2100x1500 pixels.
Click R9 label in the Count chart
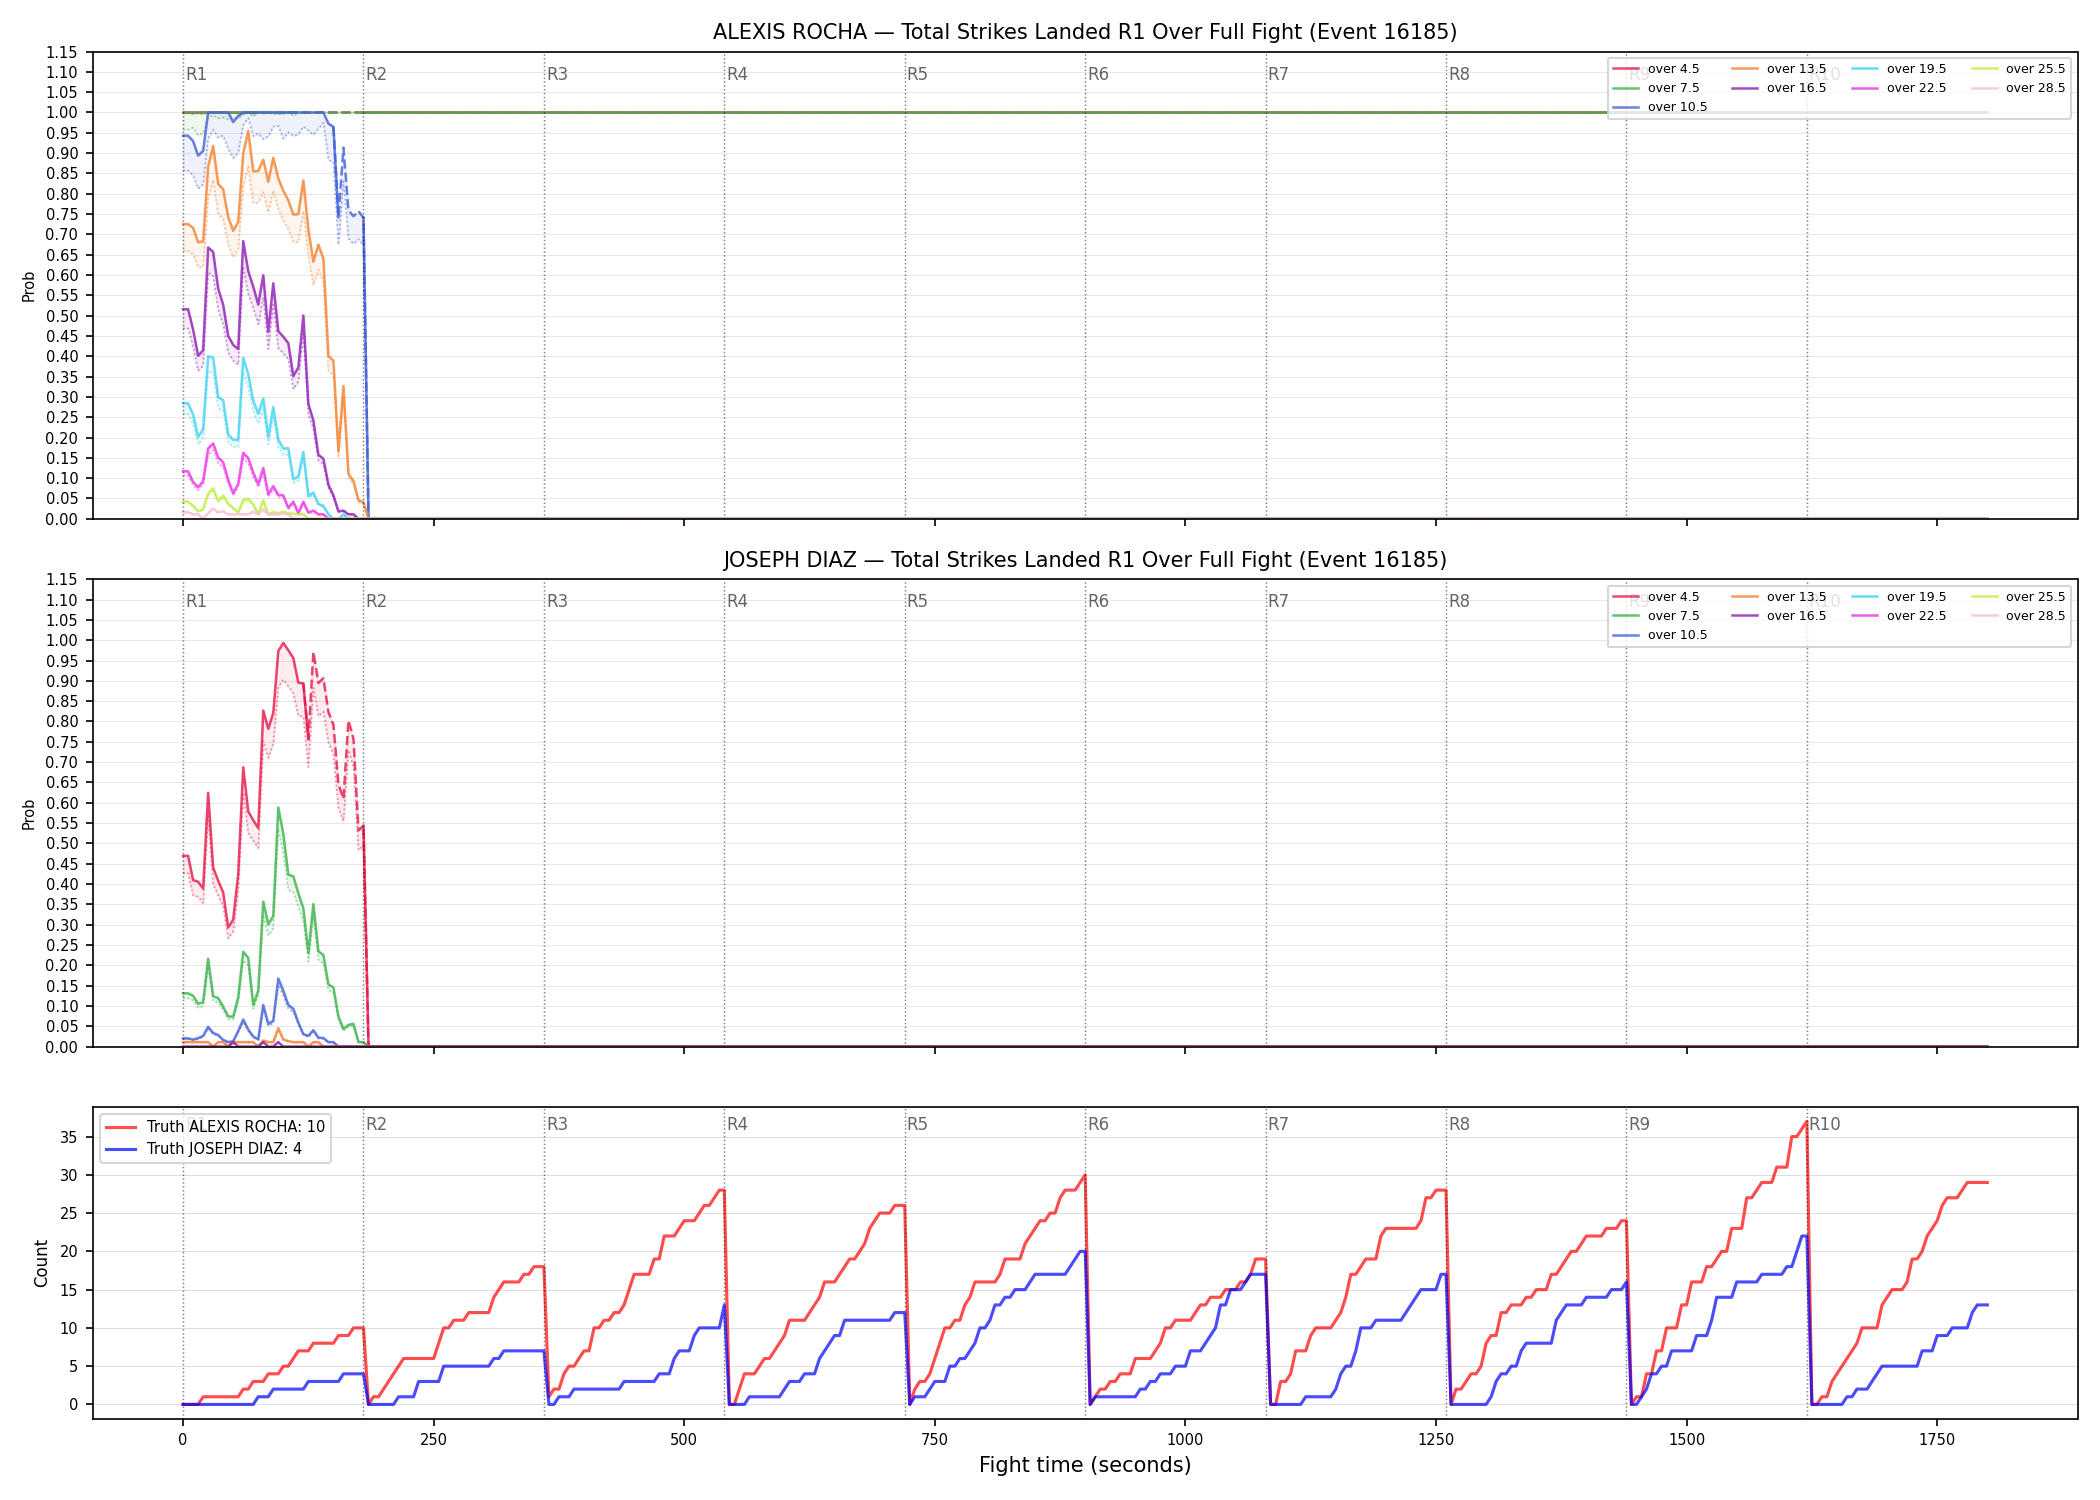tap(1639, 1124)
